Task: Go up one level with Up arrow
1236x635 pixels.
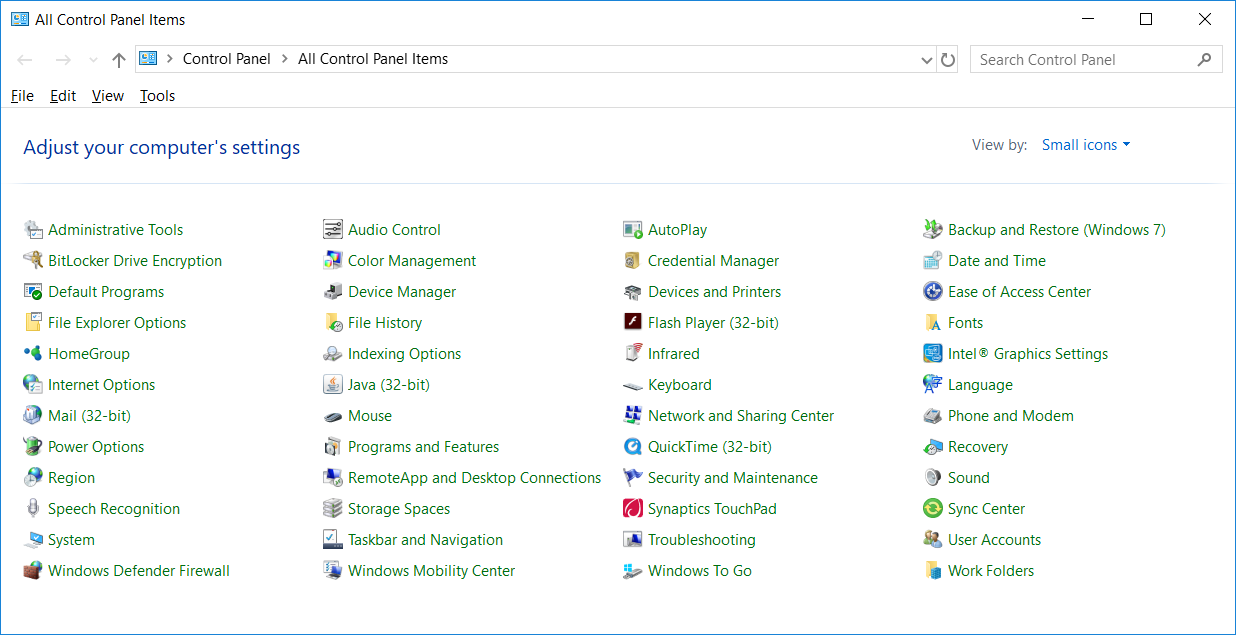Action: click(x=119, y=60)
